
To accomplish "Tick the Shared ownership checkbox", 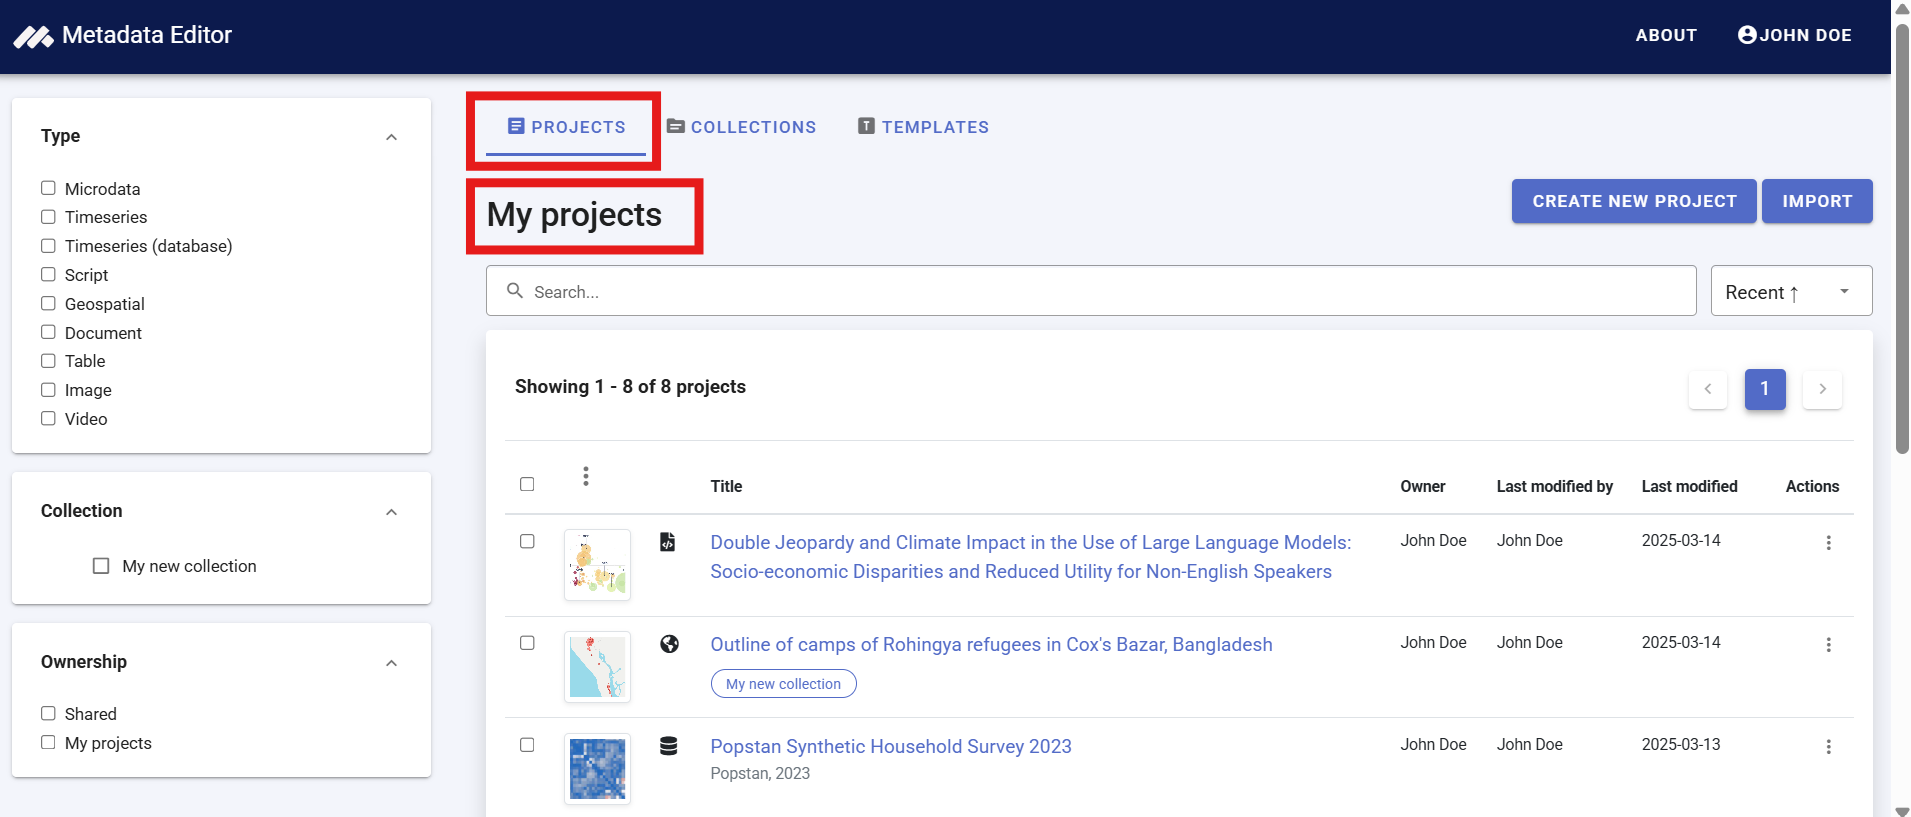I will (x=48, y=713).
